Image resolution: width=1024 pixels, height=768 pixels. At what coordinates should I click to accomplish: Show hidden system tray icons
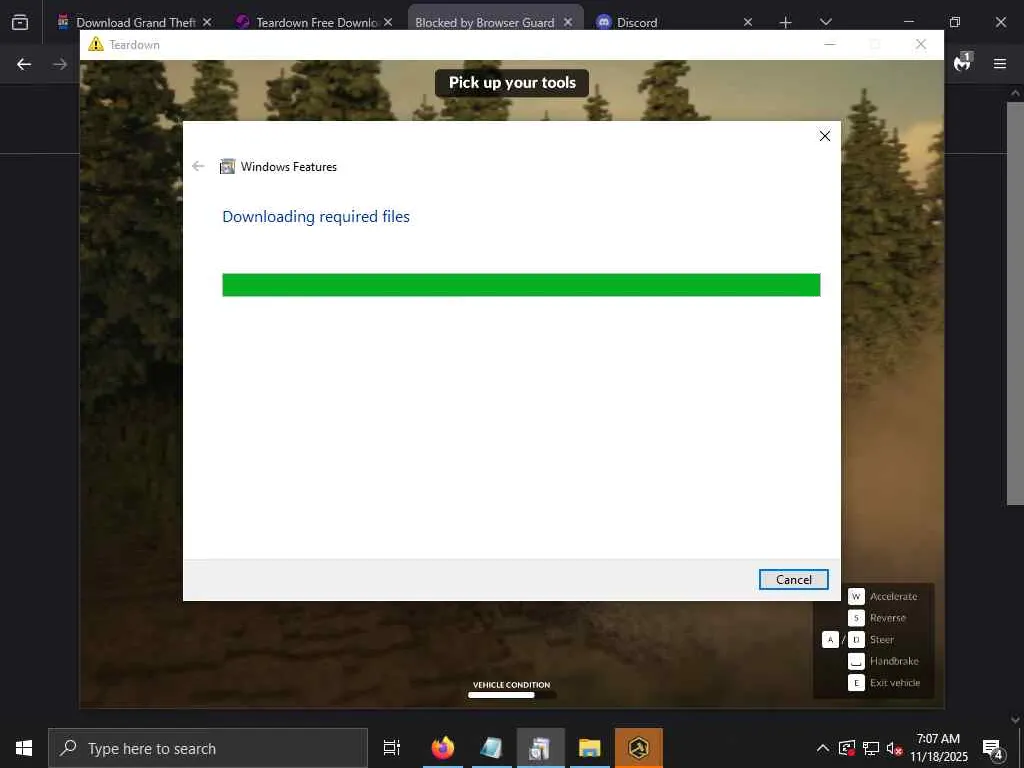coord(823,748)
